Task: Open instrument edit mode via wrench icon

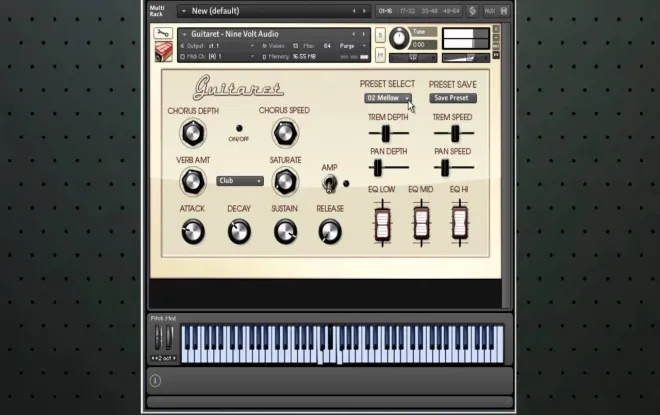Action: click(x=162, y=33)
